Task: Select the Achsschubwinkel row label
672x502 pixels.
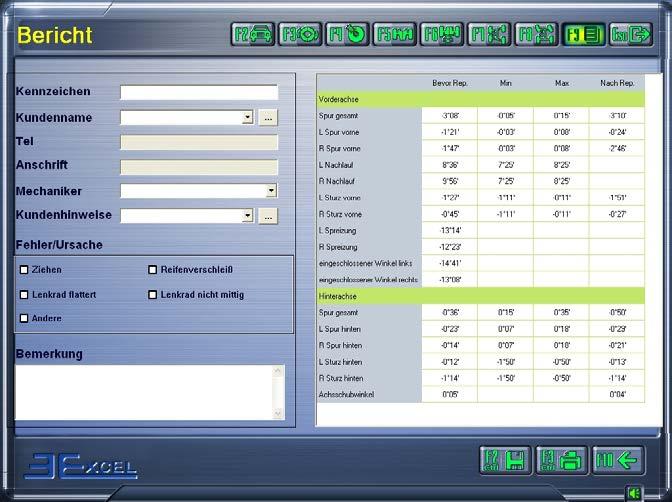Action: [x=346, y=394]
